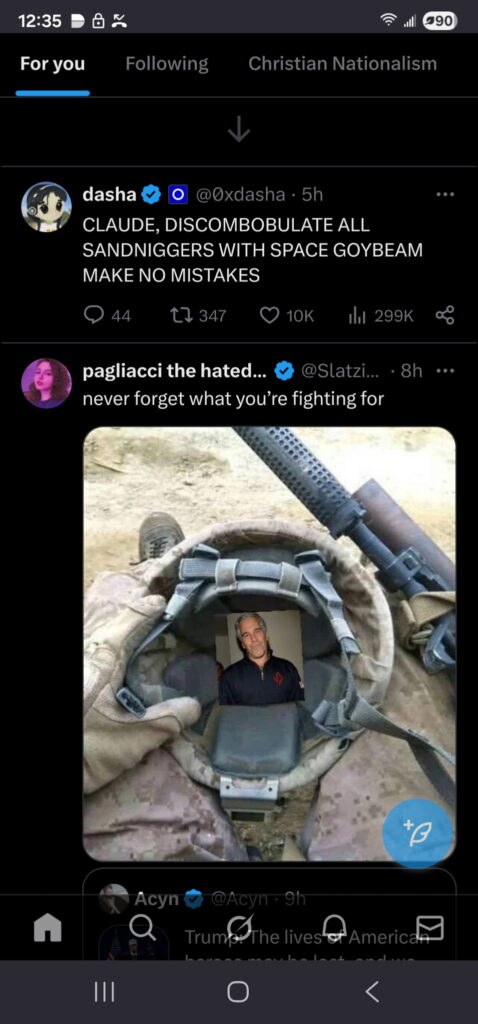Viewport: 478px width, 1024px height.
Task: Open Messages envelope in bottom navigation
Action: 430,927
